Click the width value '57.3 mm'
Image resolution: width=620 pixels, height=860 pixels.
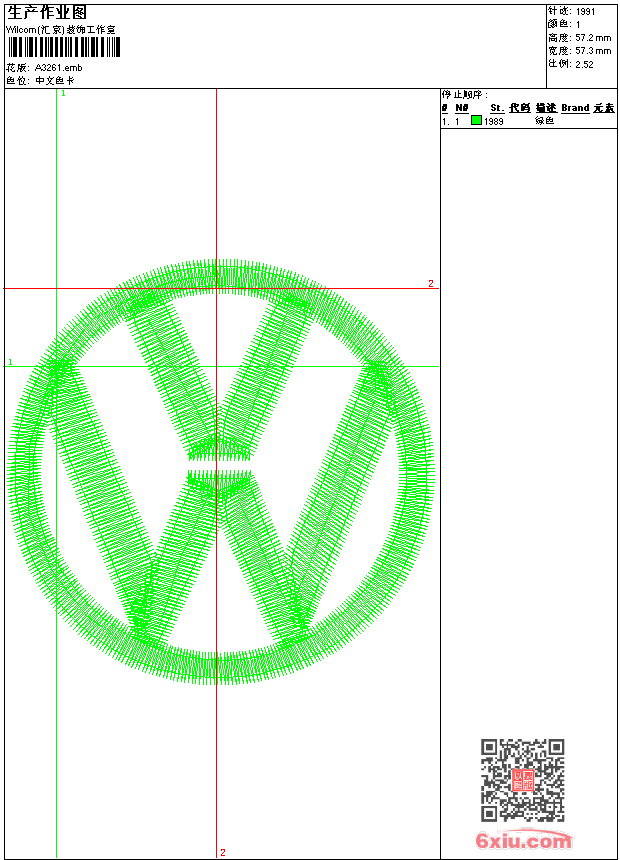pos(593,51)
